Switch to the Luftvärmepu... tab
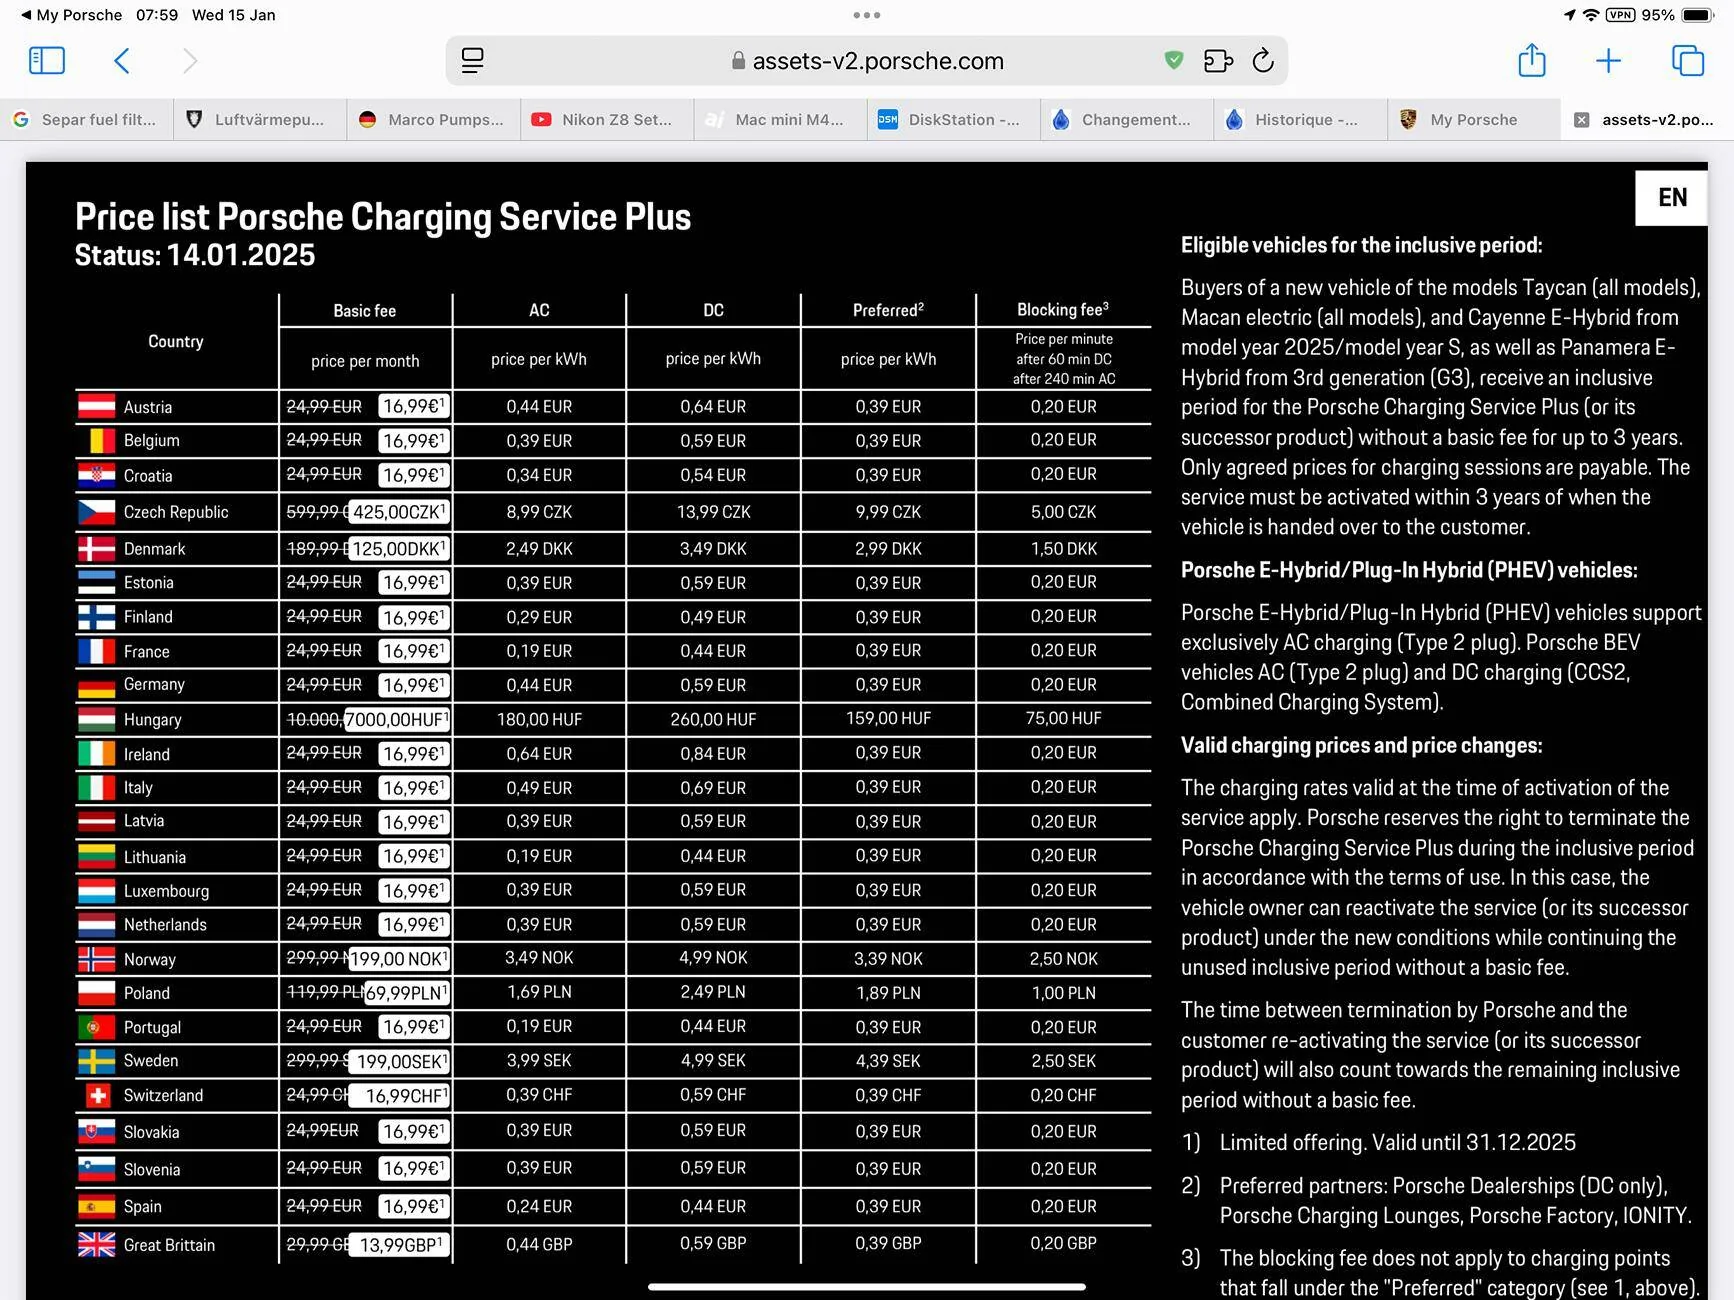The image size is (1734, 1300). [x=260, y=120]
